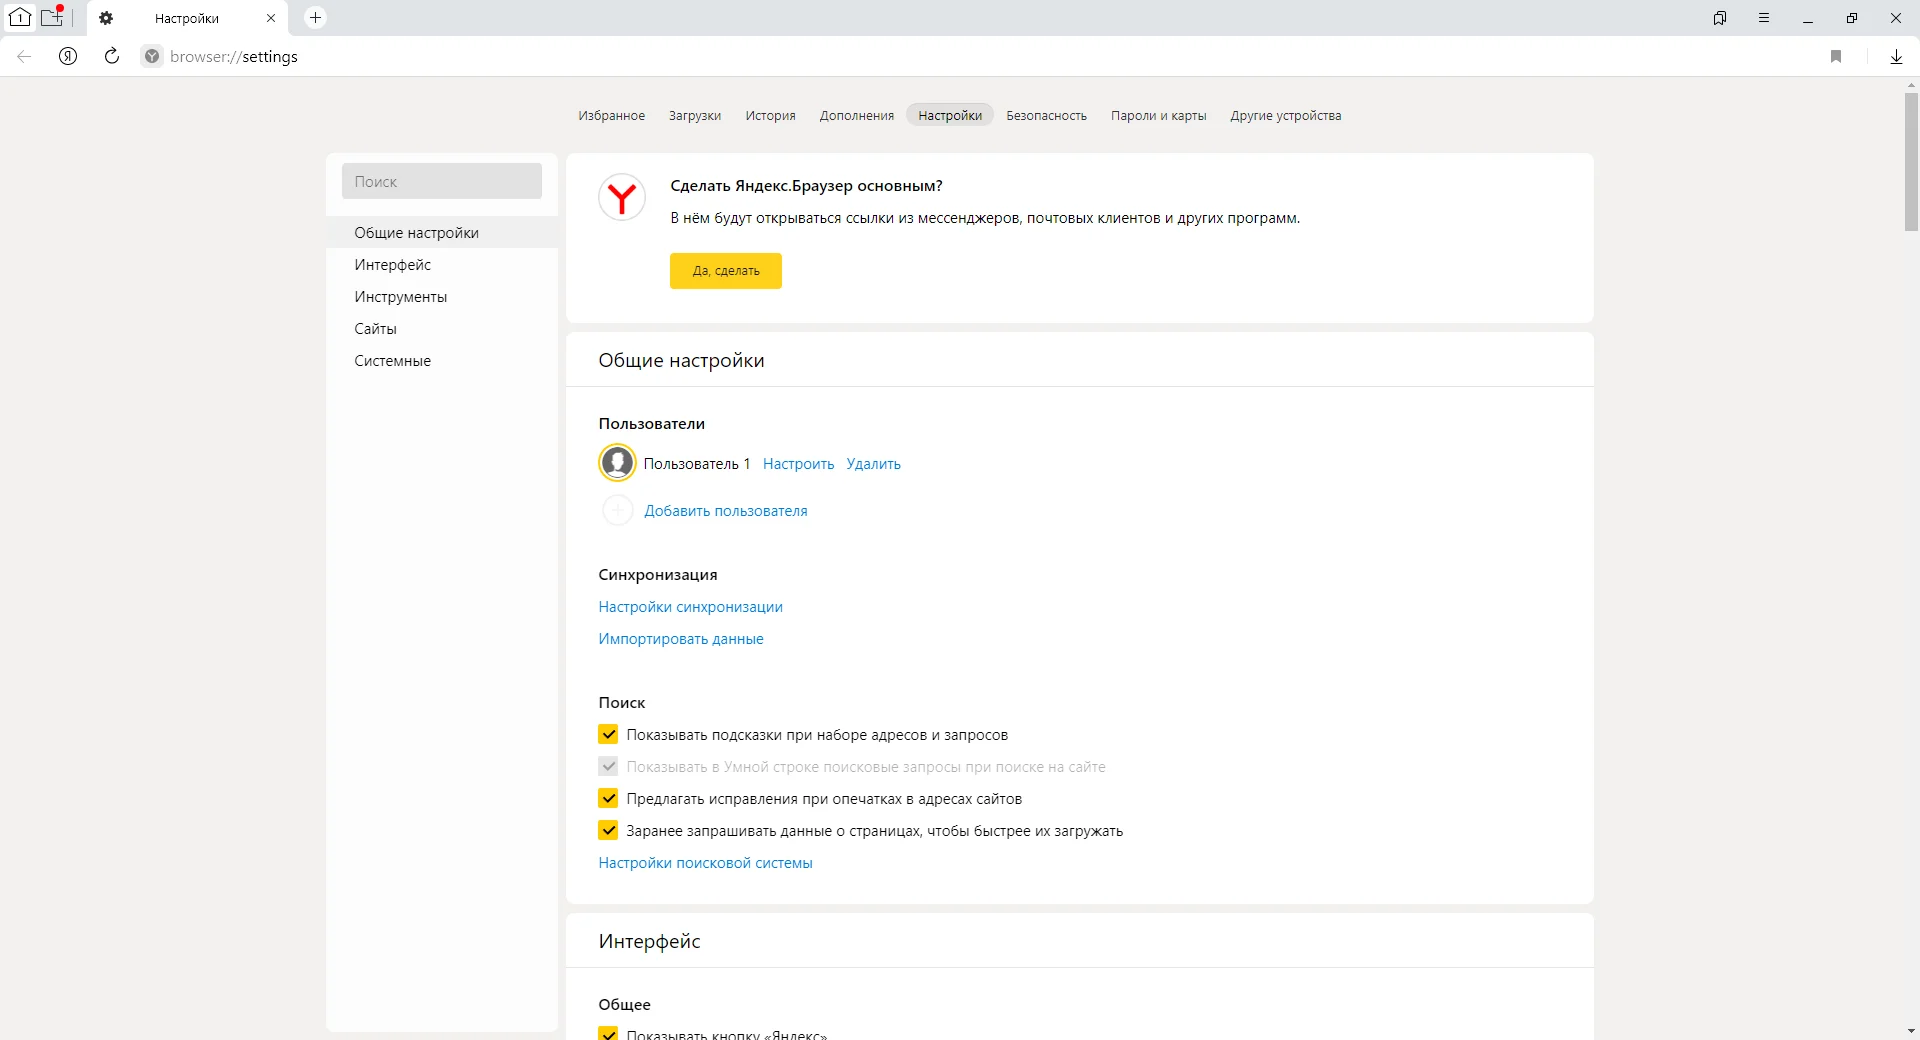Click the Синхронизация subheading
This screenshot has height=1040, width=1920.
tap(657, 575)
